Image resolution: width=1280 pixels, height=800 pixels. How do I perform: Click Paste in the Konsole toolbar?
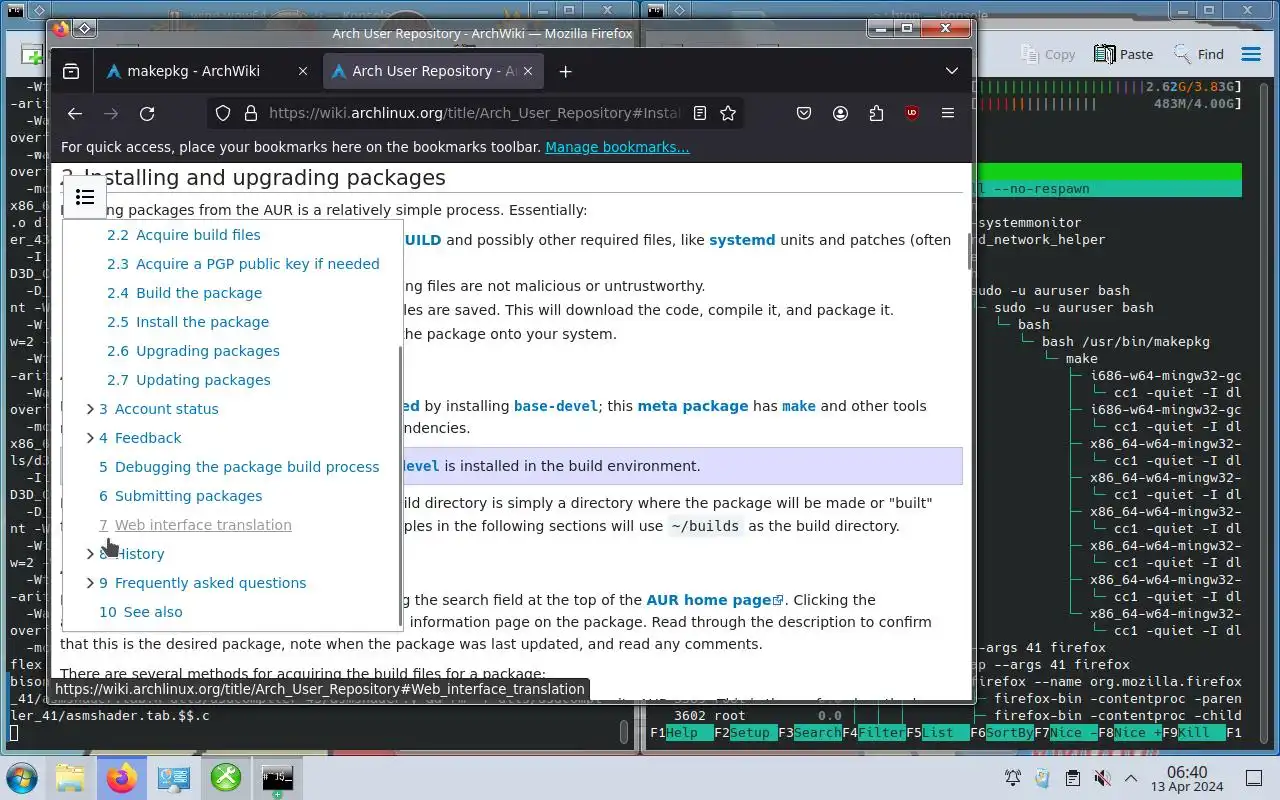1123,54
